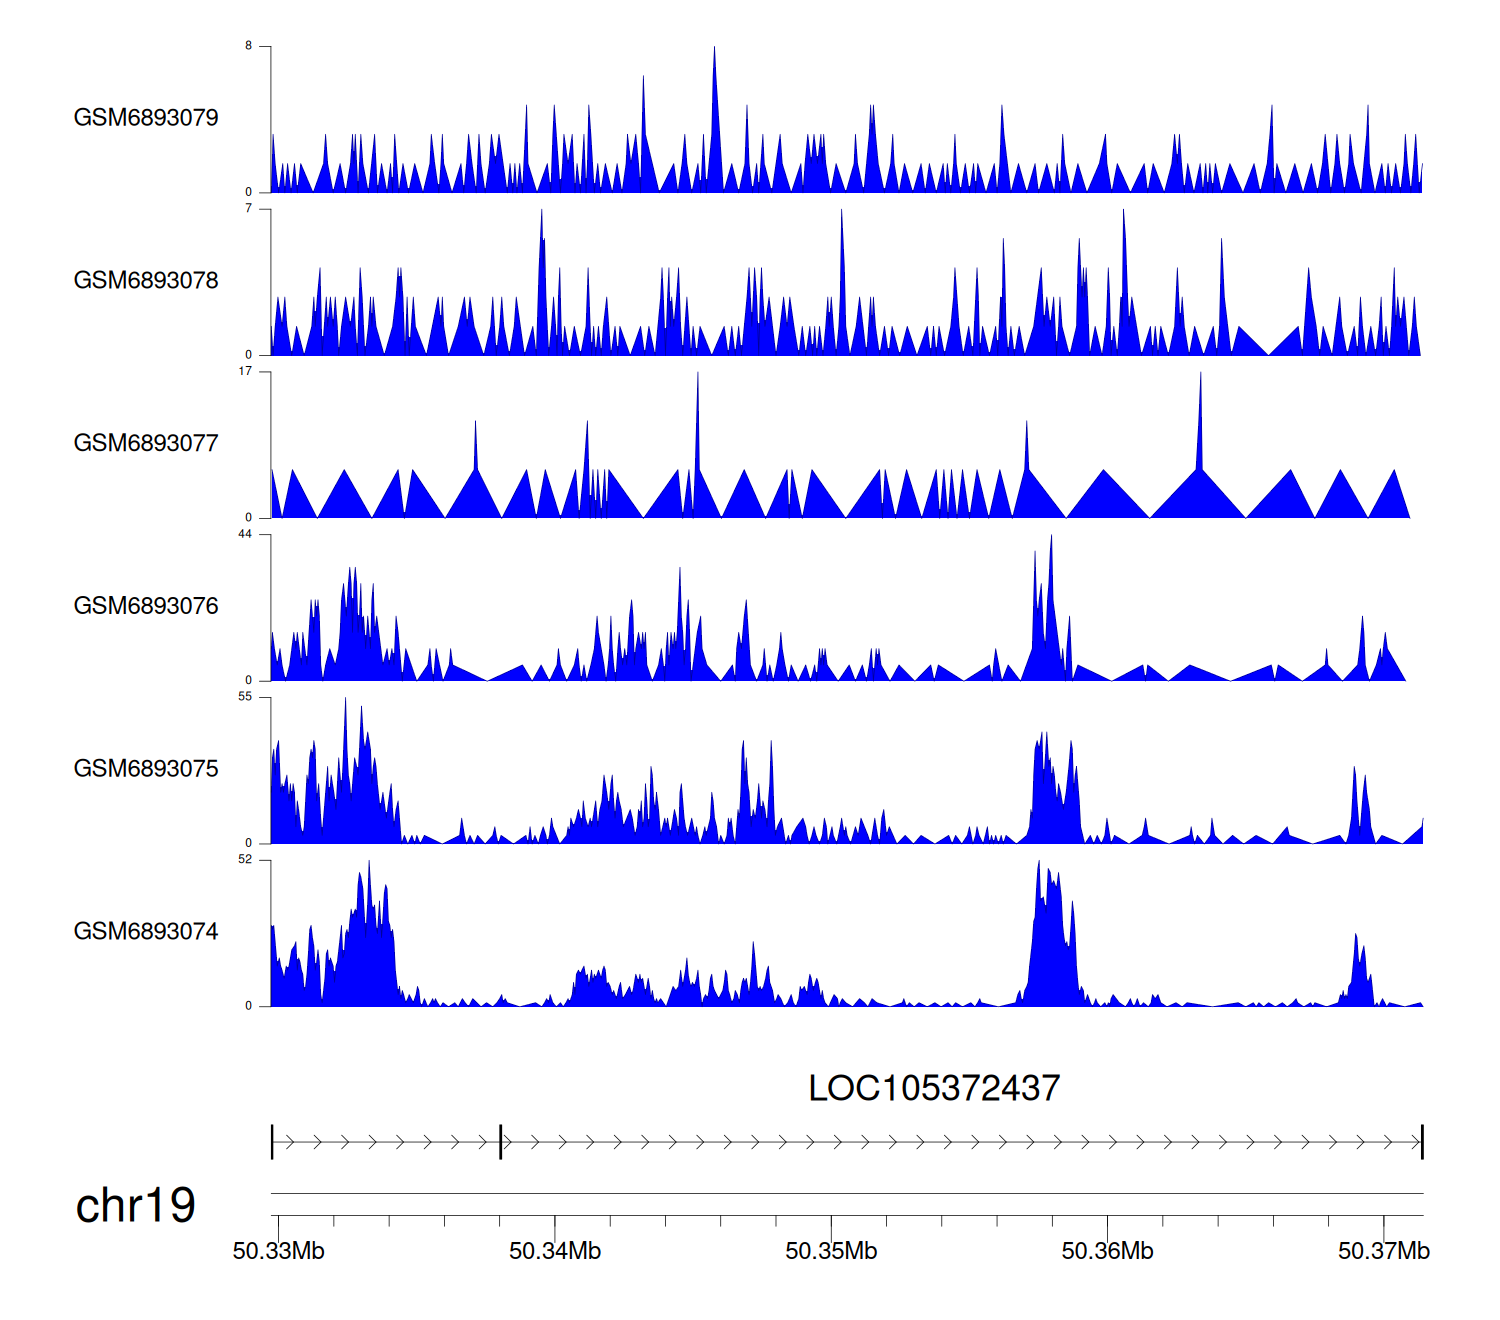Select the GSM6893078 track label

tap(146, 281)
